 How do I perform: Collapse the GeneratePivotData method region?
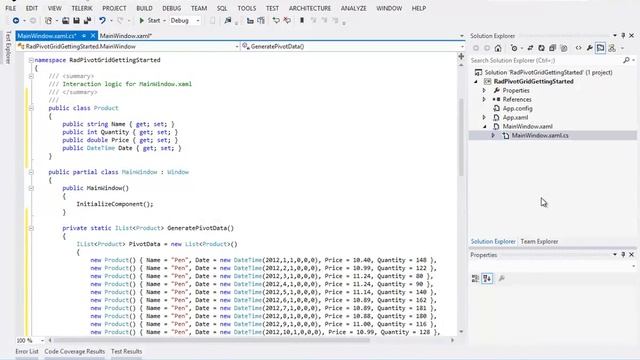[31, 228]
